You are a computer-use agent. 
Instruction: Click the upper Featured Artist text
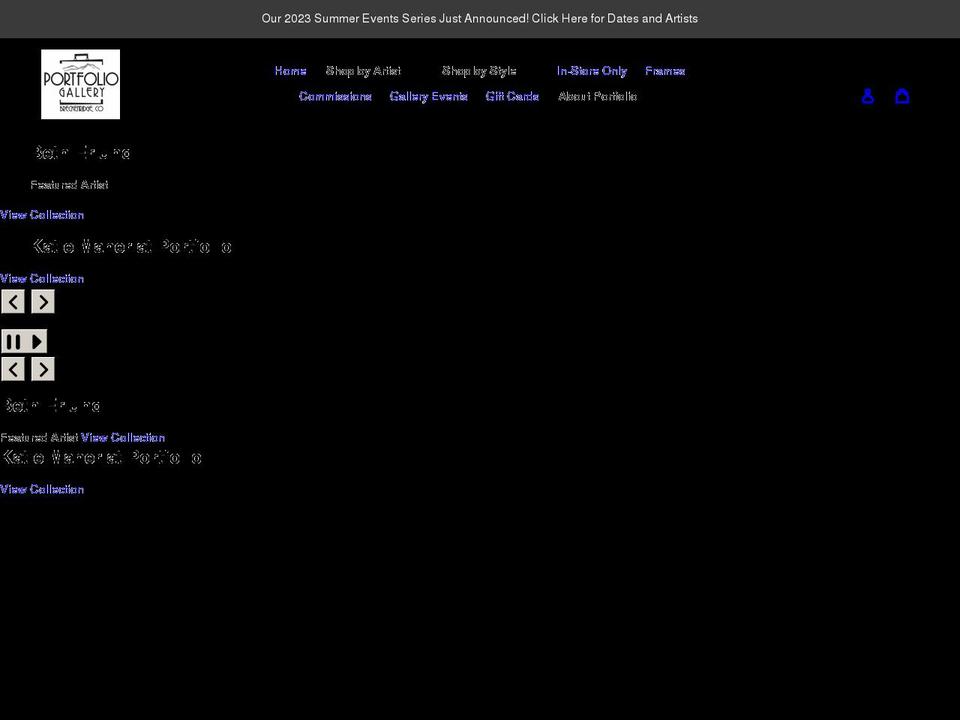(69, 184)
